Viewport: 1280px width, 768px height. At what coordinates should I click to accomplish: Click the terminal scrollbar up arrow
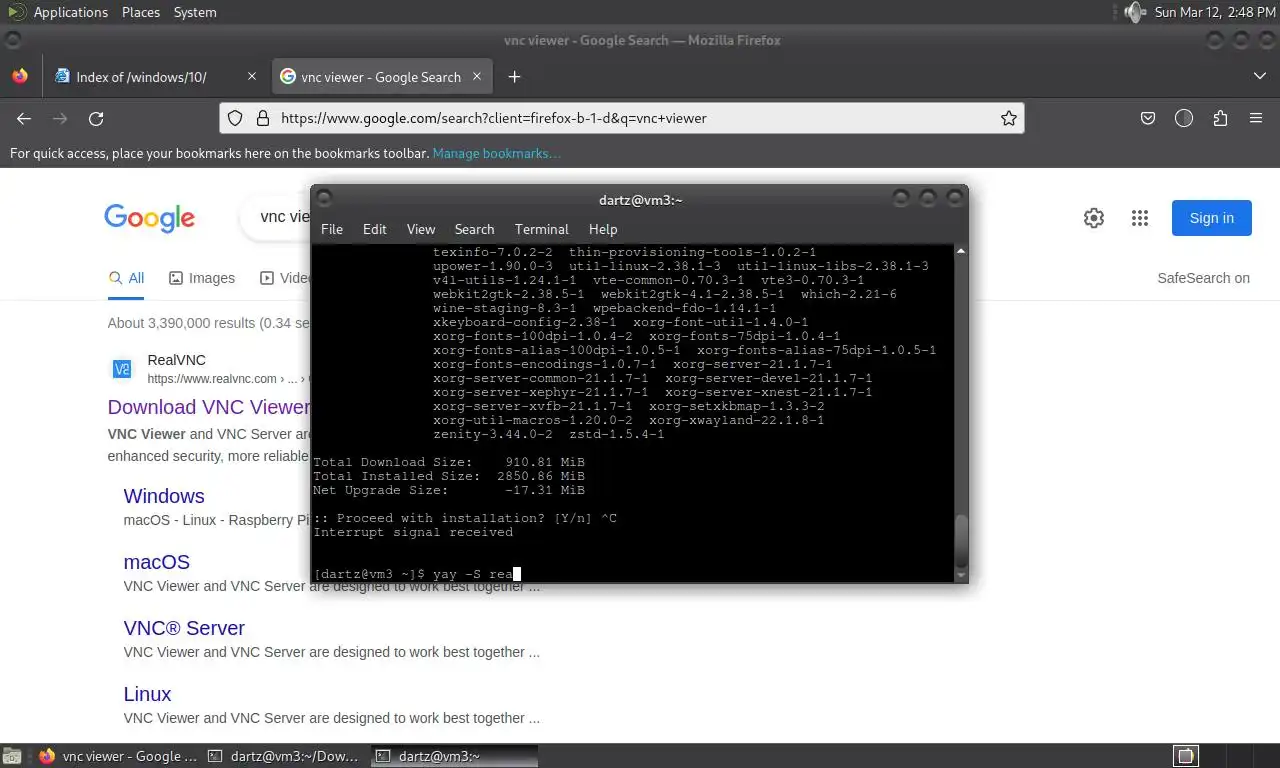point(962,251)
